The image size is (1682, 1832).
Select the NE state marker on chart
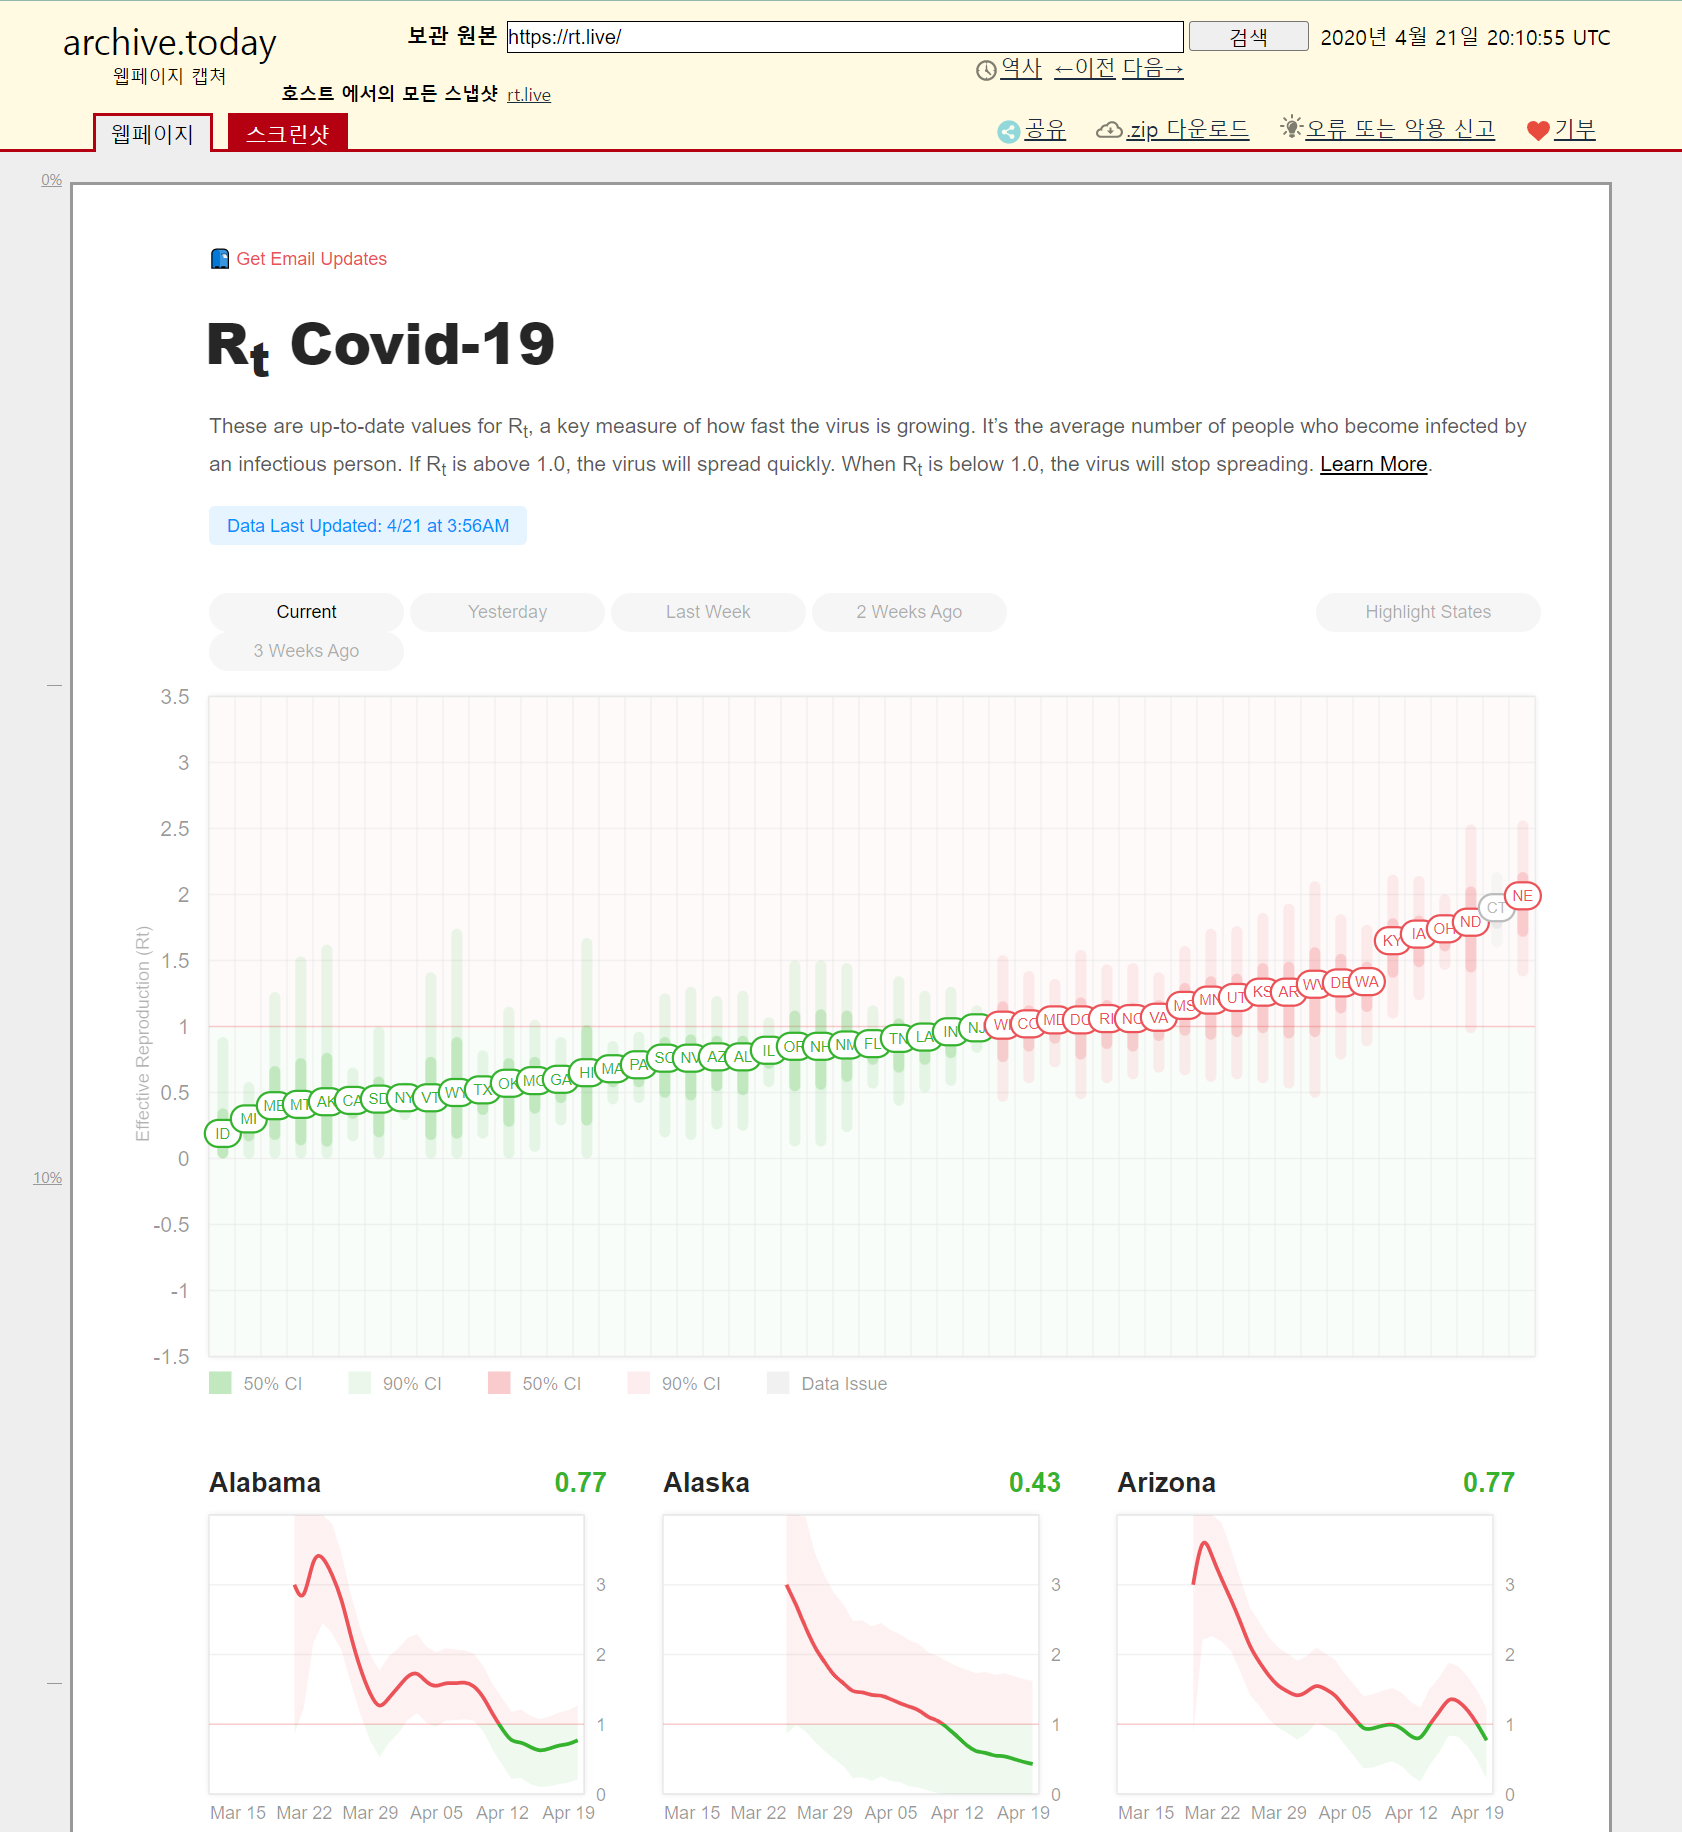[x=1522, y=896]
